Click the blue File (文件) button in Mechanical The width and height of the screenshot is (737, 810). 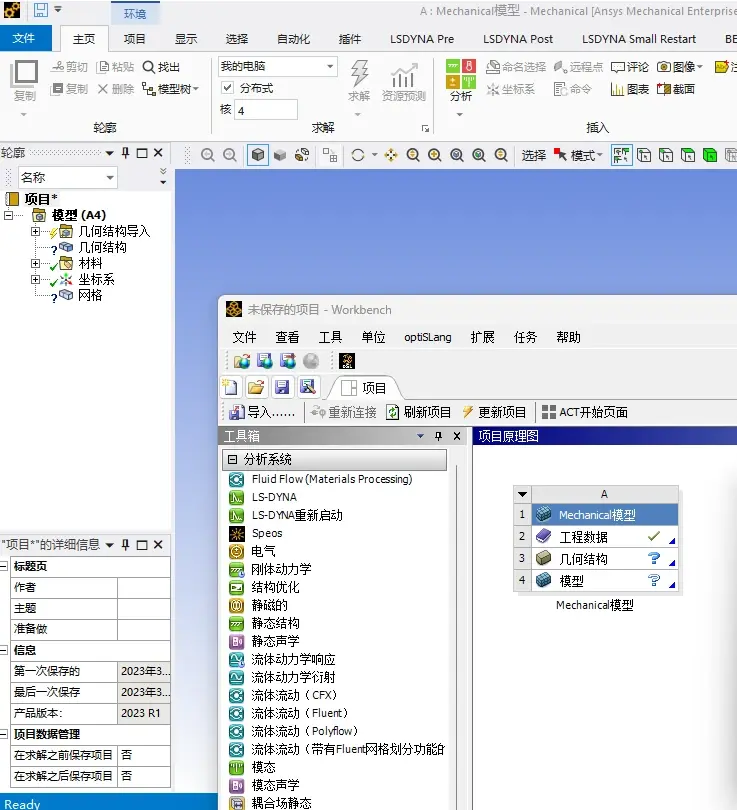pos(25,38)
